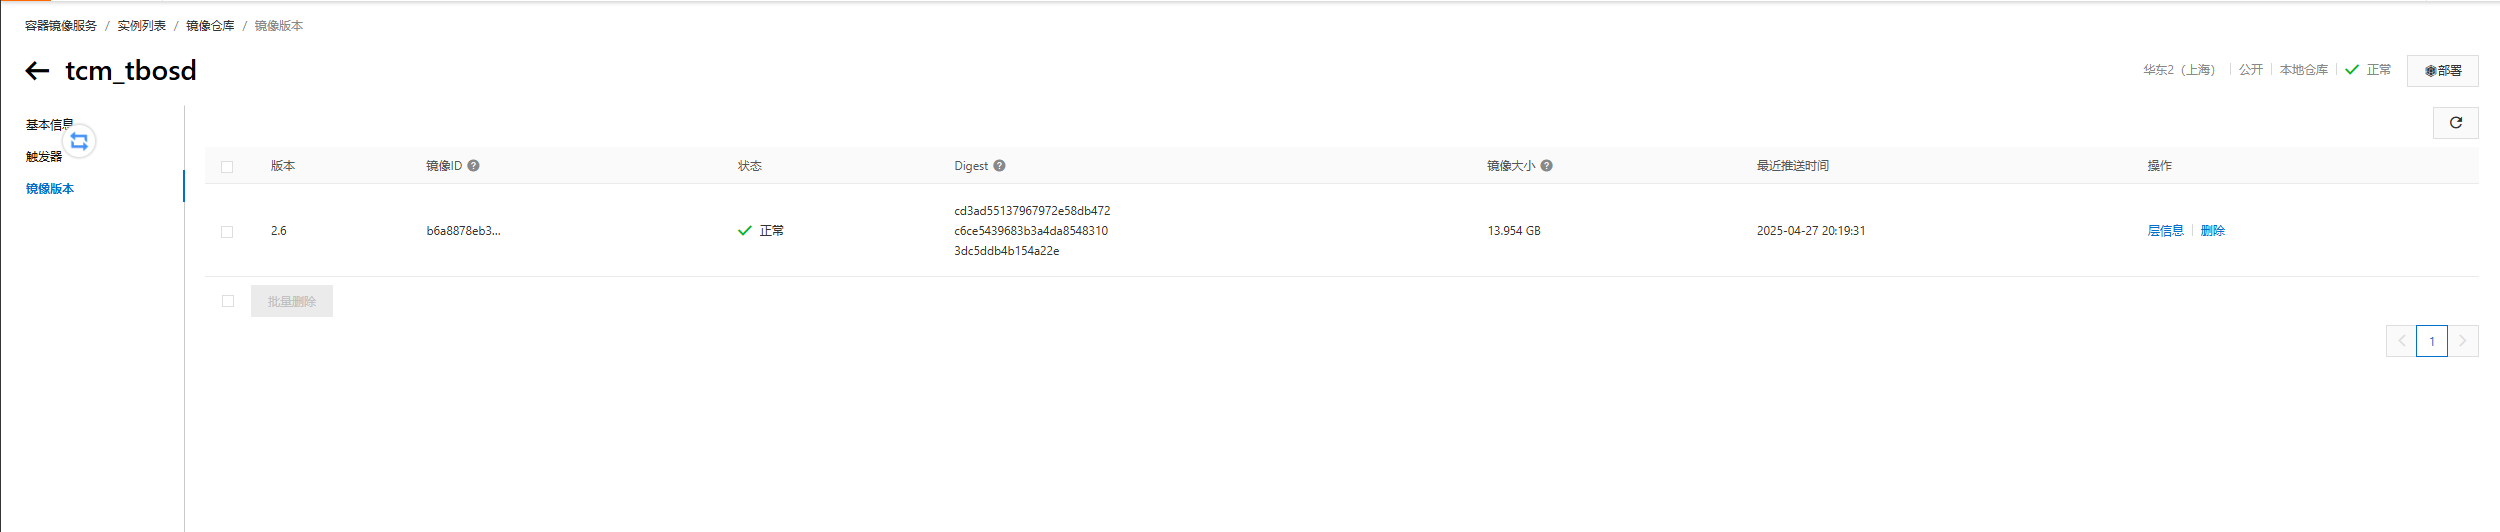2500x532 pixels.
Task: Open 层信息 for version 2.6
Action: point(2165,231)
